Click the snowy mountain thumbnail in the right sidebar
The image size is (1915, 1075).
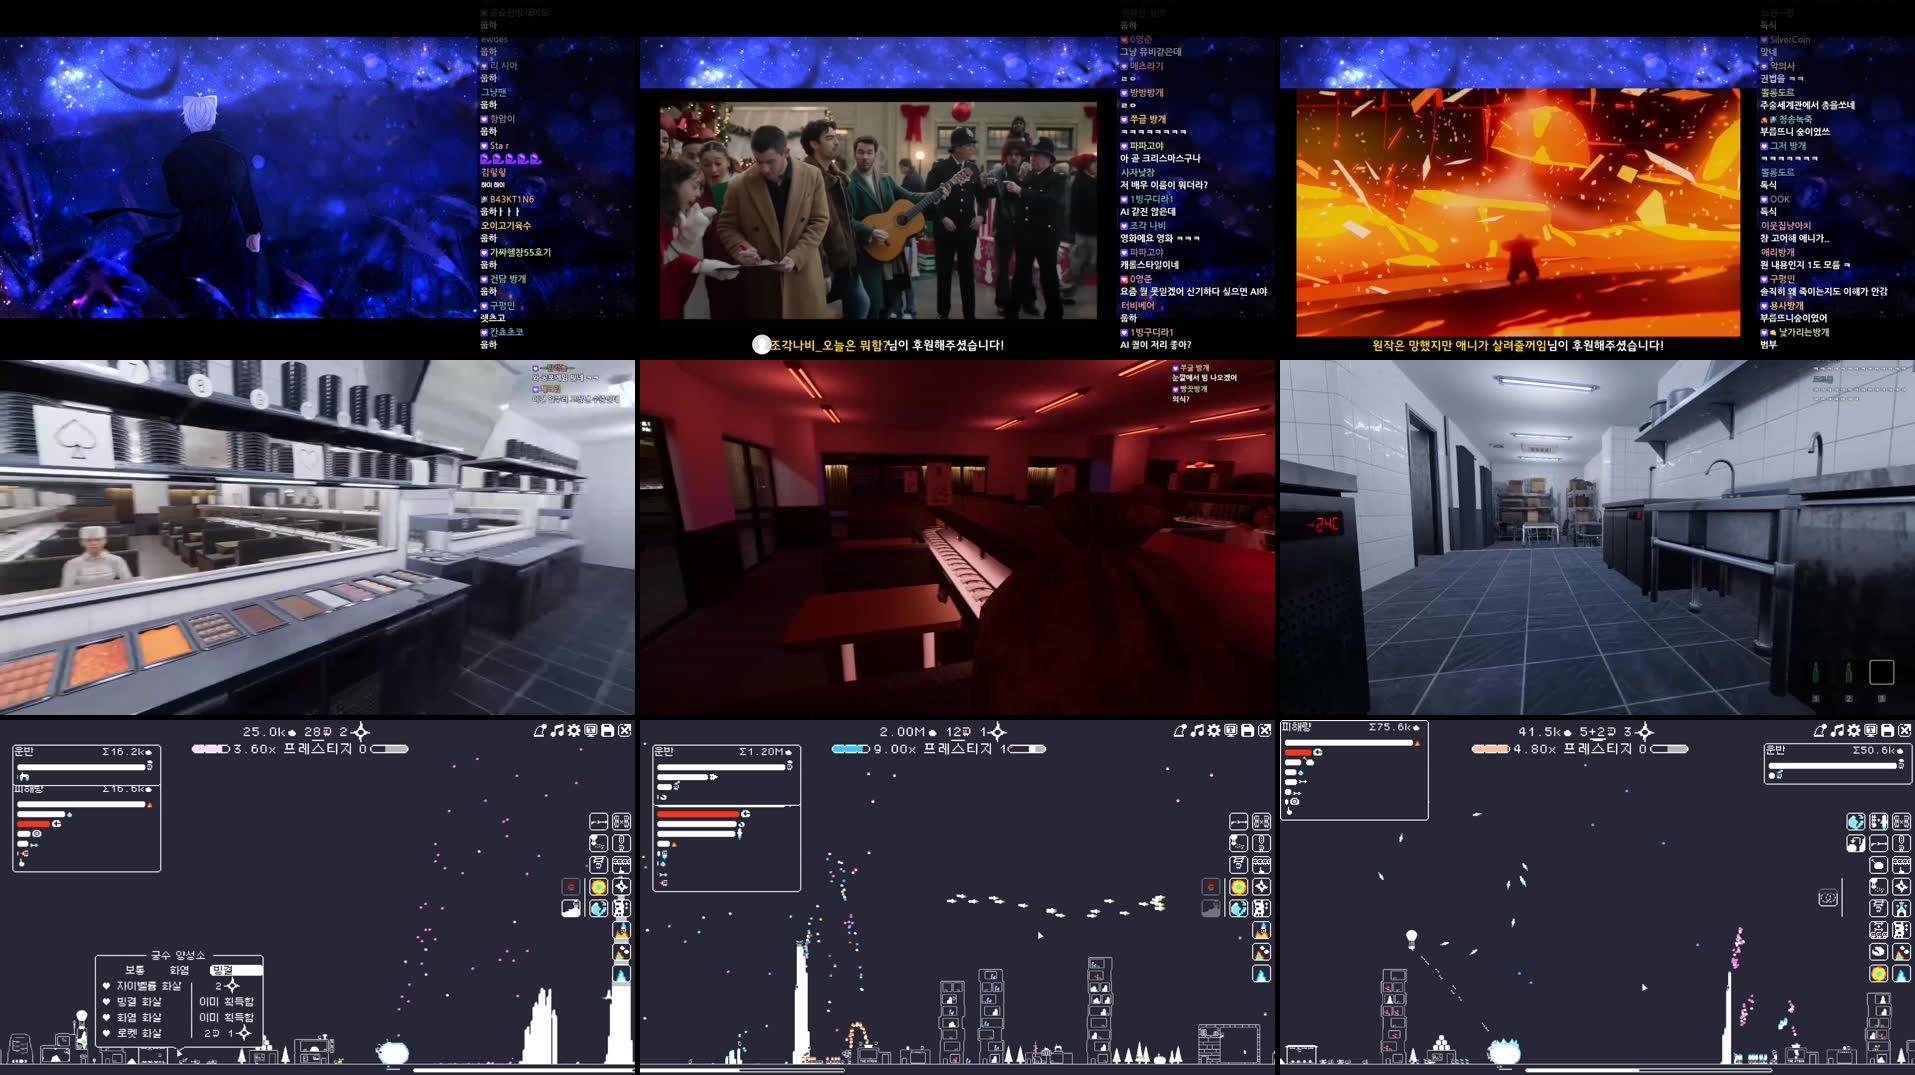click(x=1901, y=952)
